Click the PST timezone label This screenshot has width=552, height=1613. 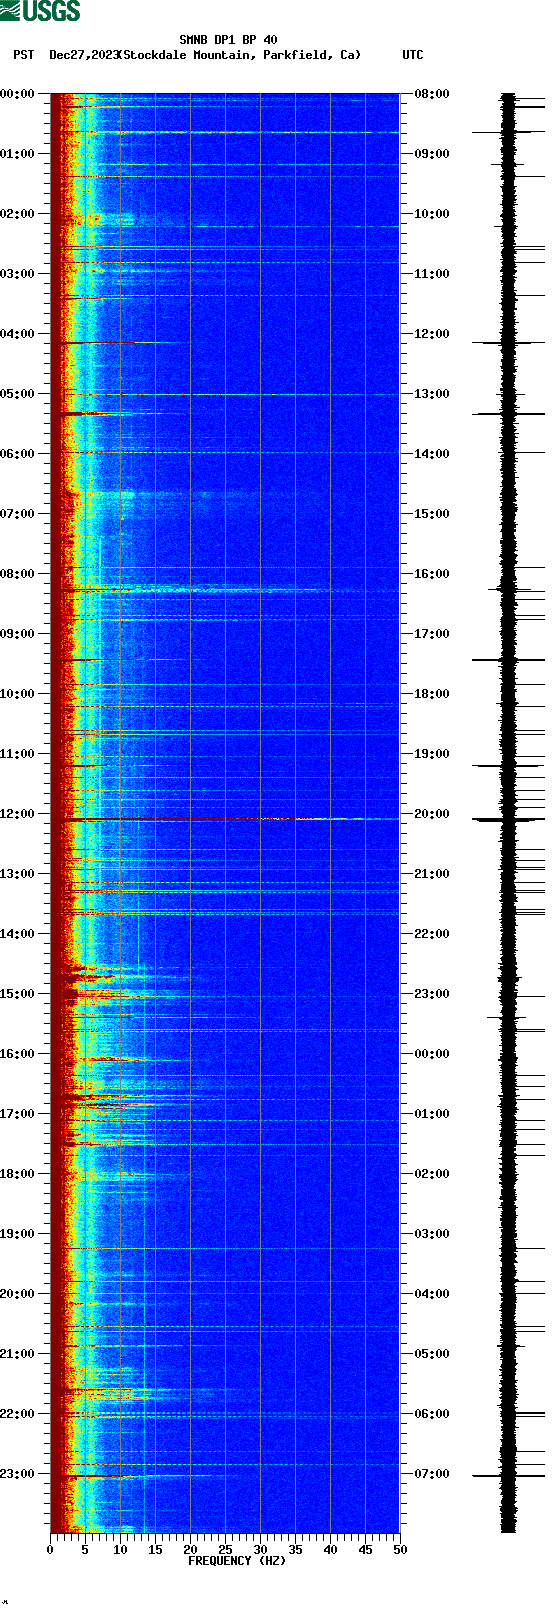[24, 55]
